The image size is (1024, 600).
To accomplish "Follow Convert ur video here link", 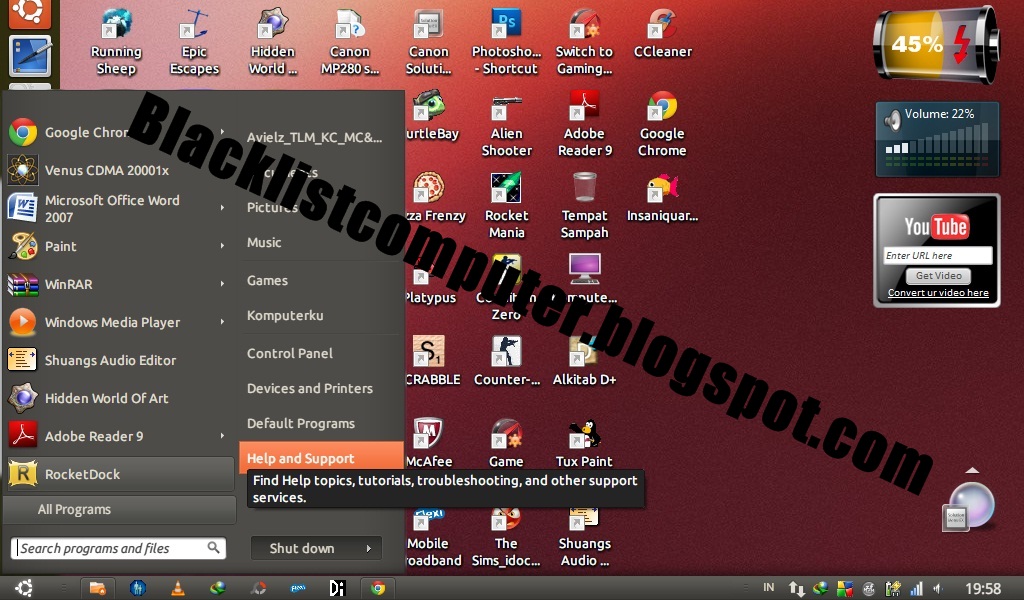I will (x=938, y=293).
